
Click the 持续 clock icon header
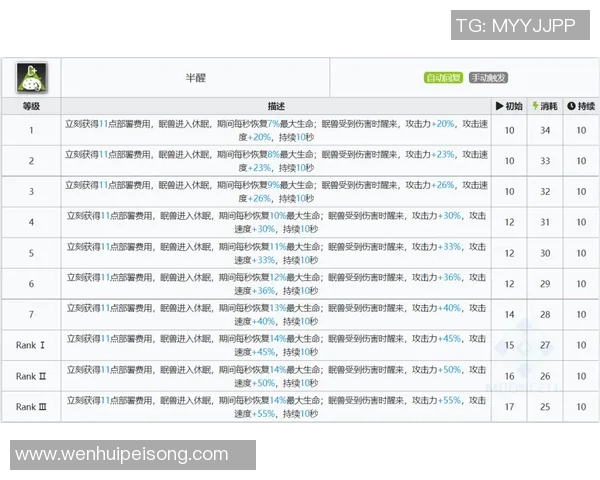point(581,106)
